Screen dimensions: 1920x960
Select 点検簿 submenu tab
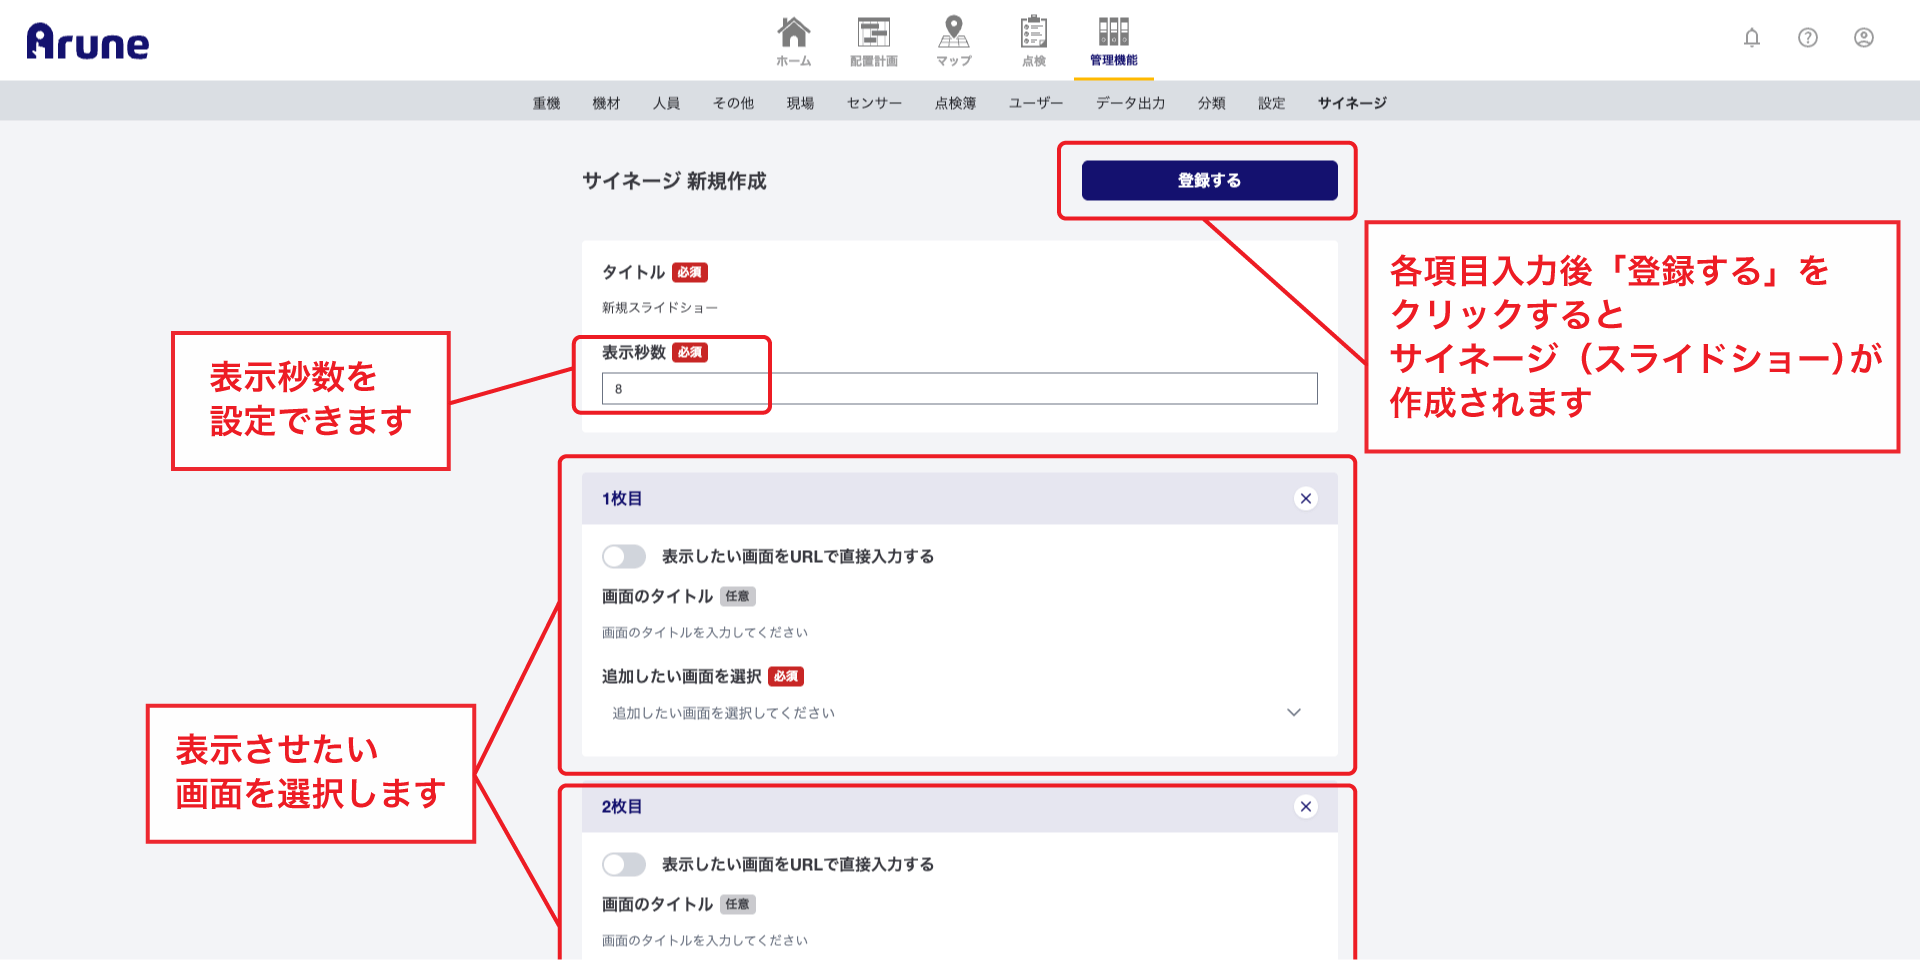pos(956,103)
